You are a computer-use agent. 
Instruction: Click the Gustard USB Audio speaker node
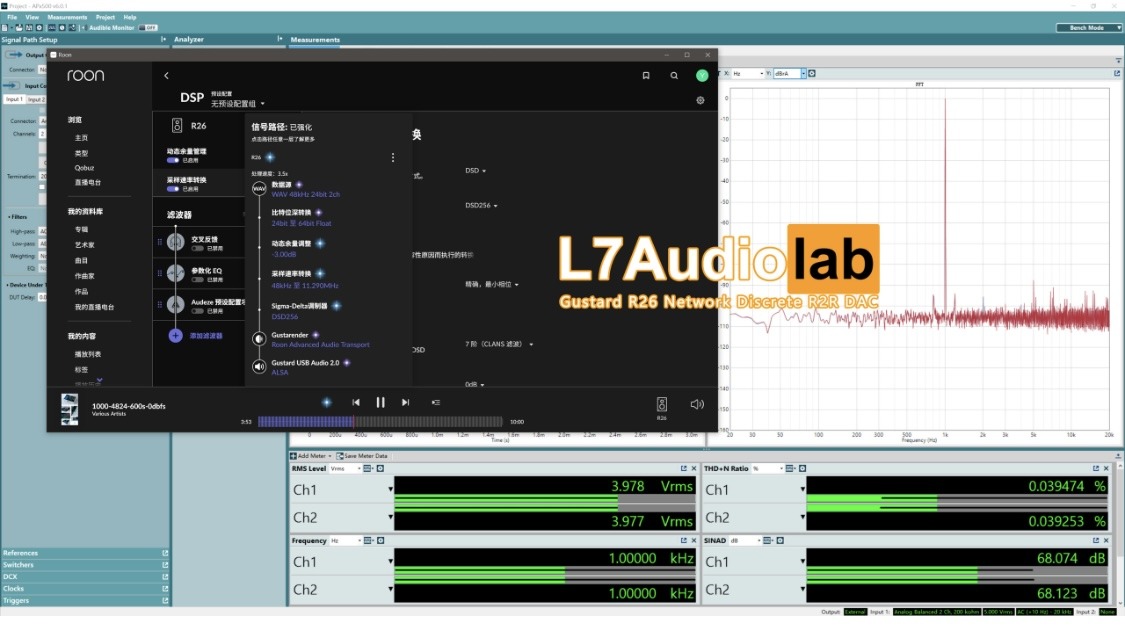point(259,366)
